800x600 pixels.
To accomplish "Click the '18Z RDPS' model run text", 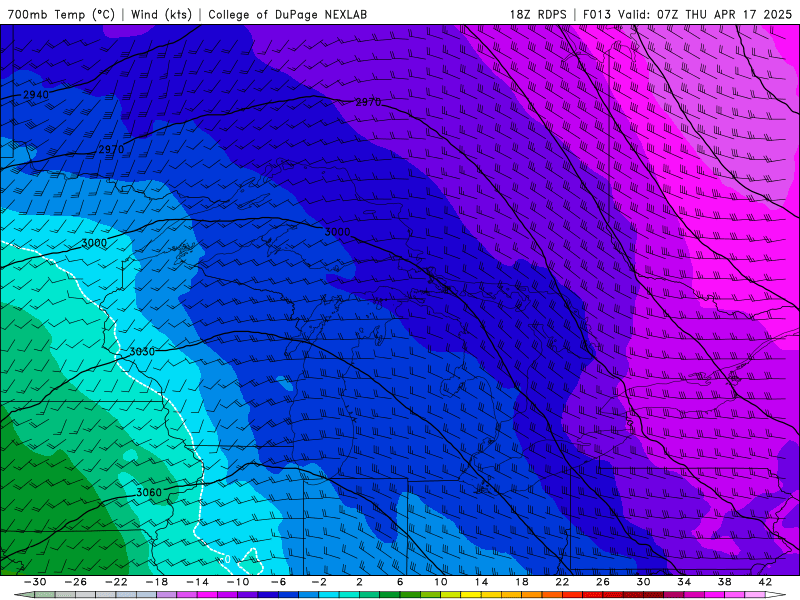I will tap(538, 14).
